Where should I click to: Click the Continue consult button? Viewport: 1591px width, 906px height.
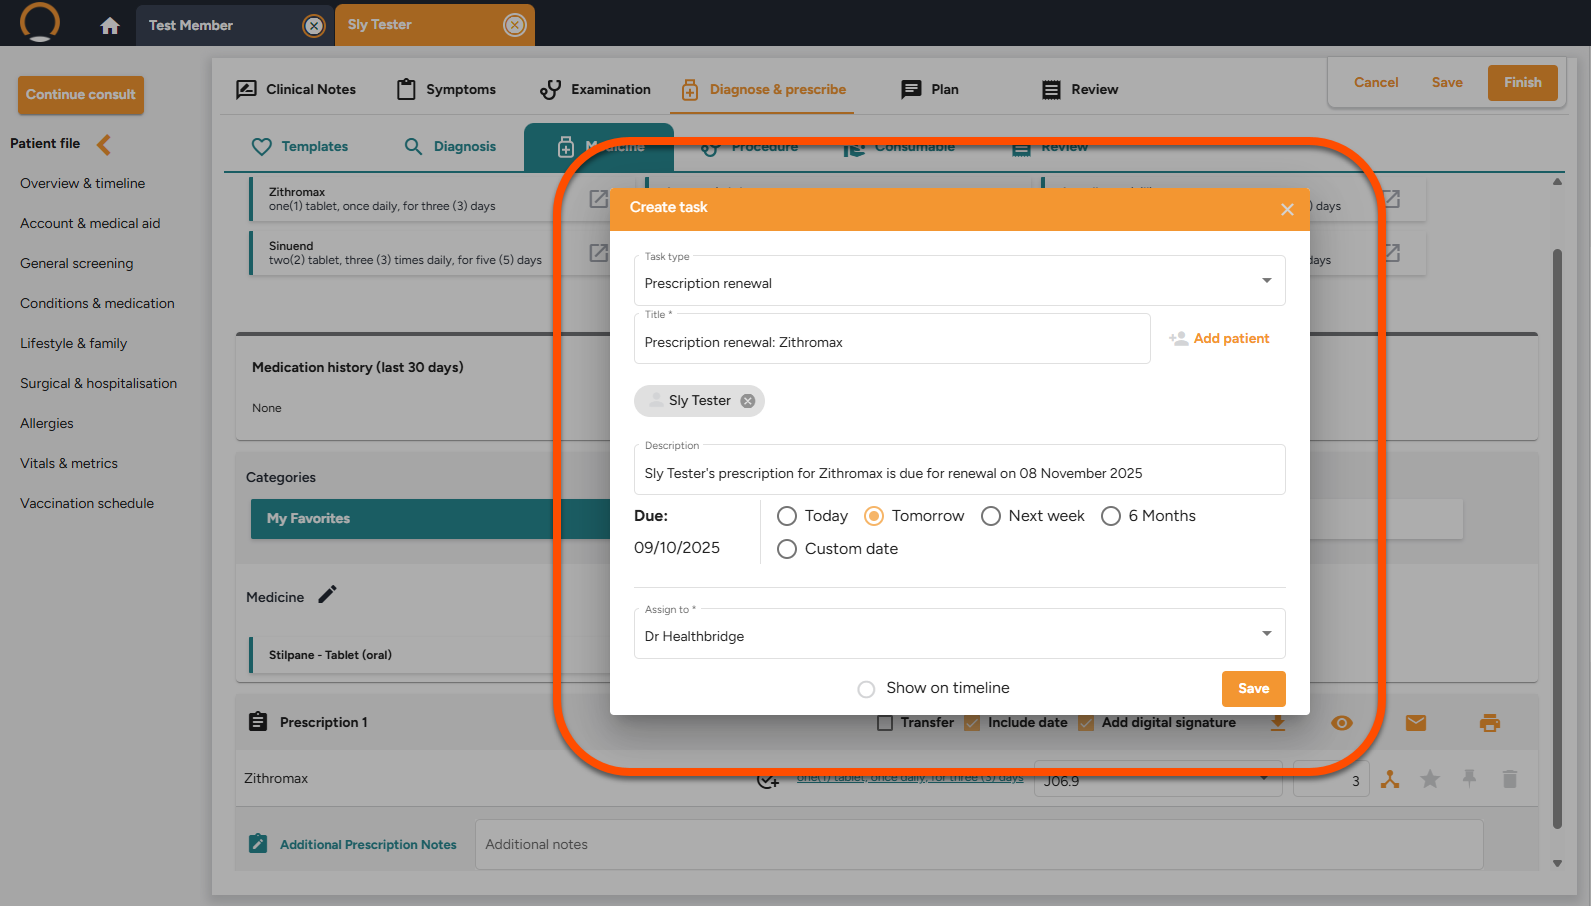(x=81, y=95)
